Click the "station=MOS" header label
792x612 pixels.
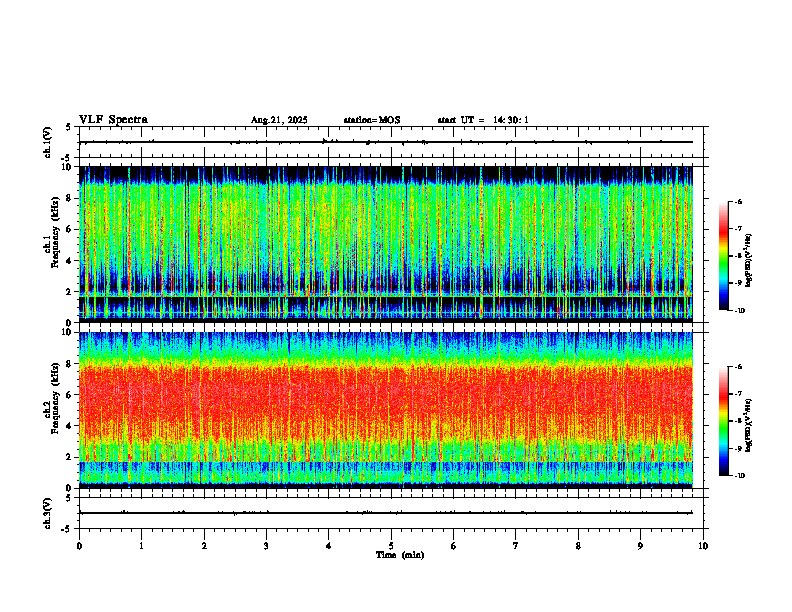[x=372, y=120]
